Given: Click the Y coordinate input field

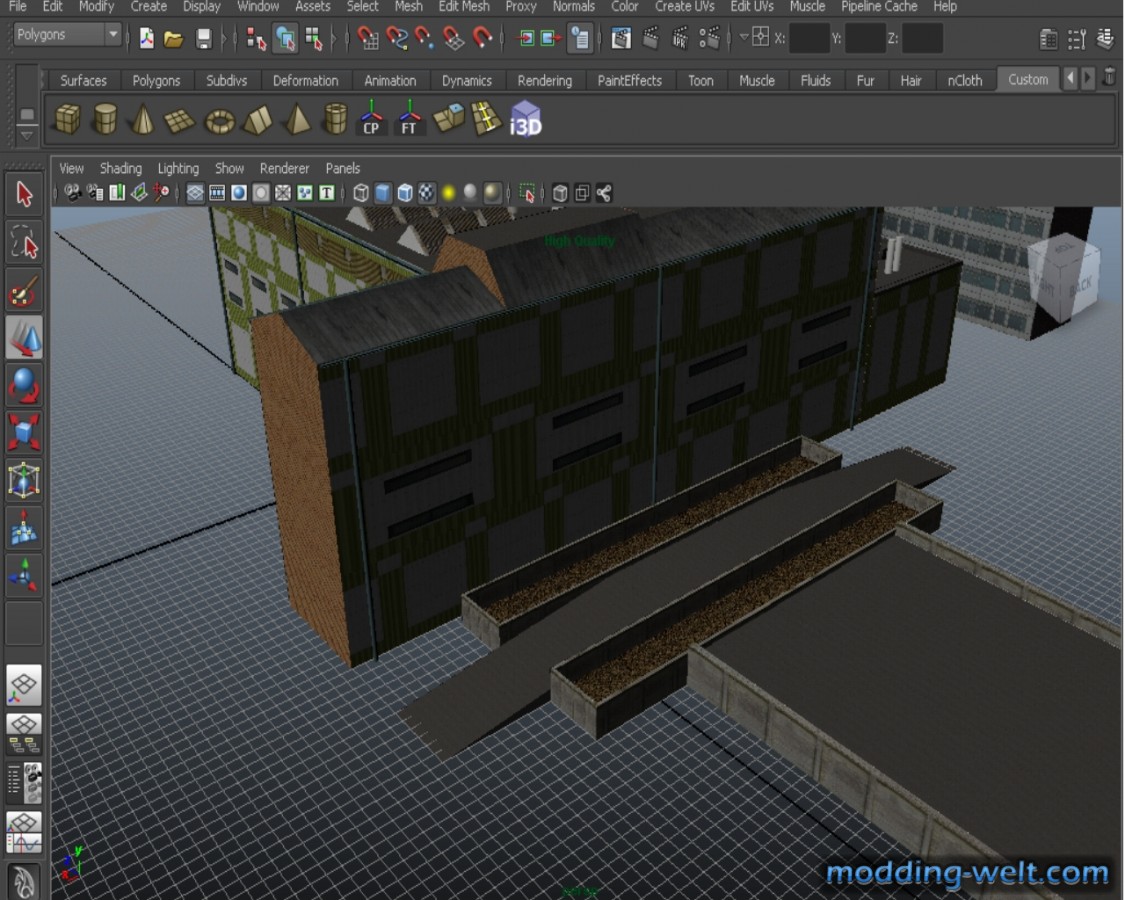Looking at the screenshot, I should coord(865,38).
